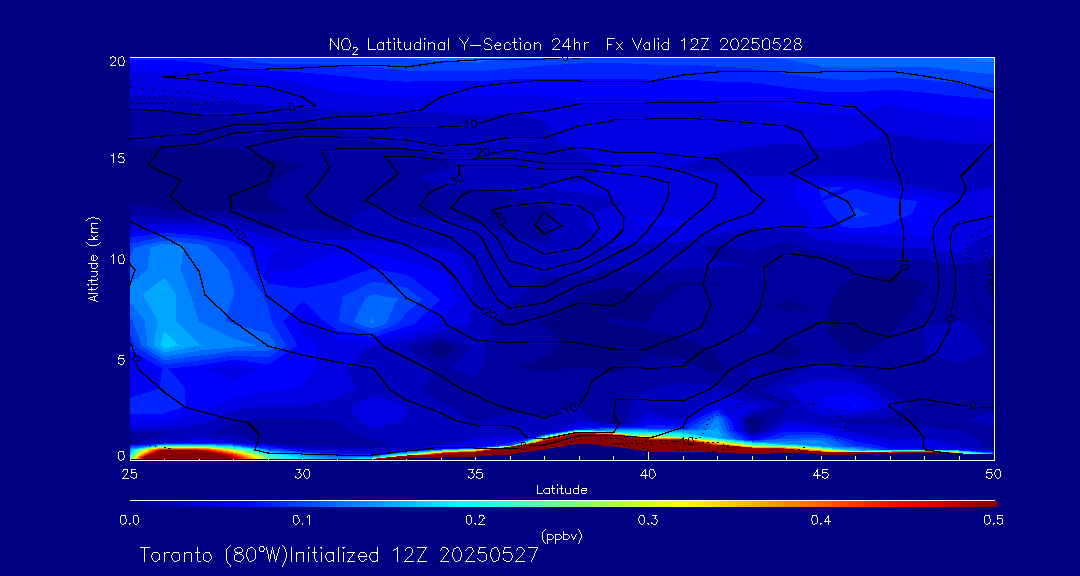Click the color scale label "0.5"
Screen dimensions: 1080x576
pyautogui.click(x=993, y=520)
